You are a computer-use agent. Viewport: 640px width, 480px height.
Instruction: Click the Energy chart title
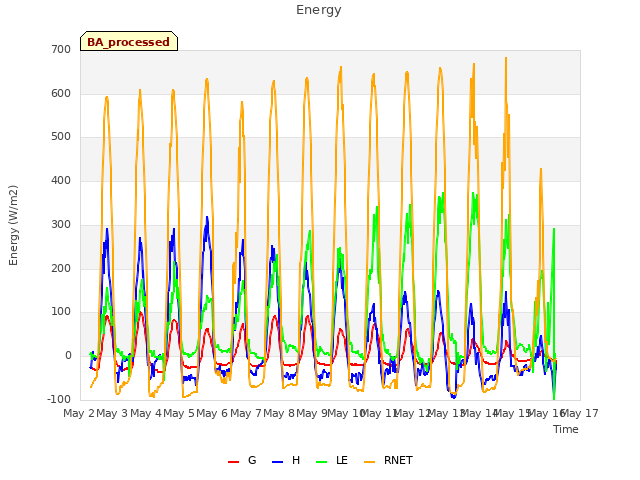point(319,10)
